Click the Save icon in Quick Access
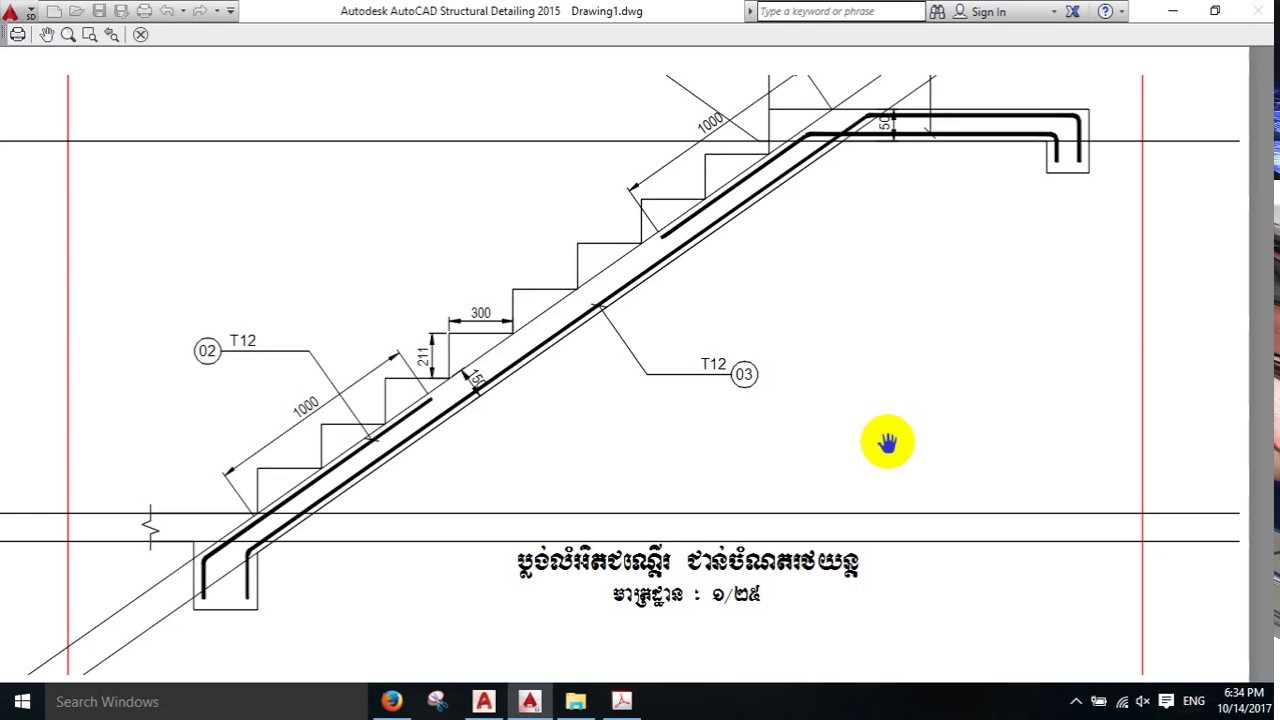This screenshot has height=720, width=1280. click(x=99, y=11)
